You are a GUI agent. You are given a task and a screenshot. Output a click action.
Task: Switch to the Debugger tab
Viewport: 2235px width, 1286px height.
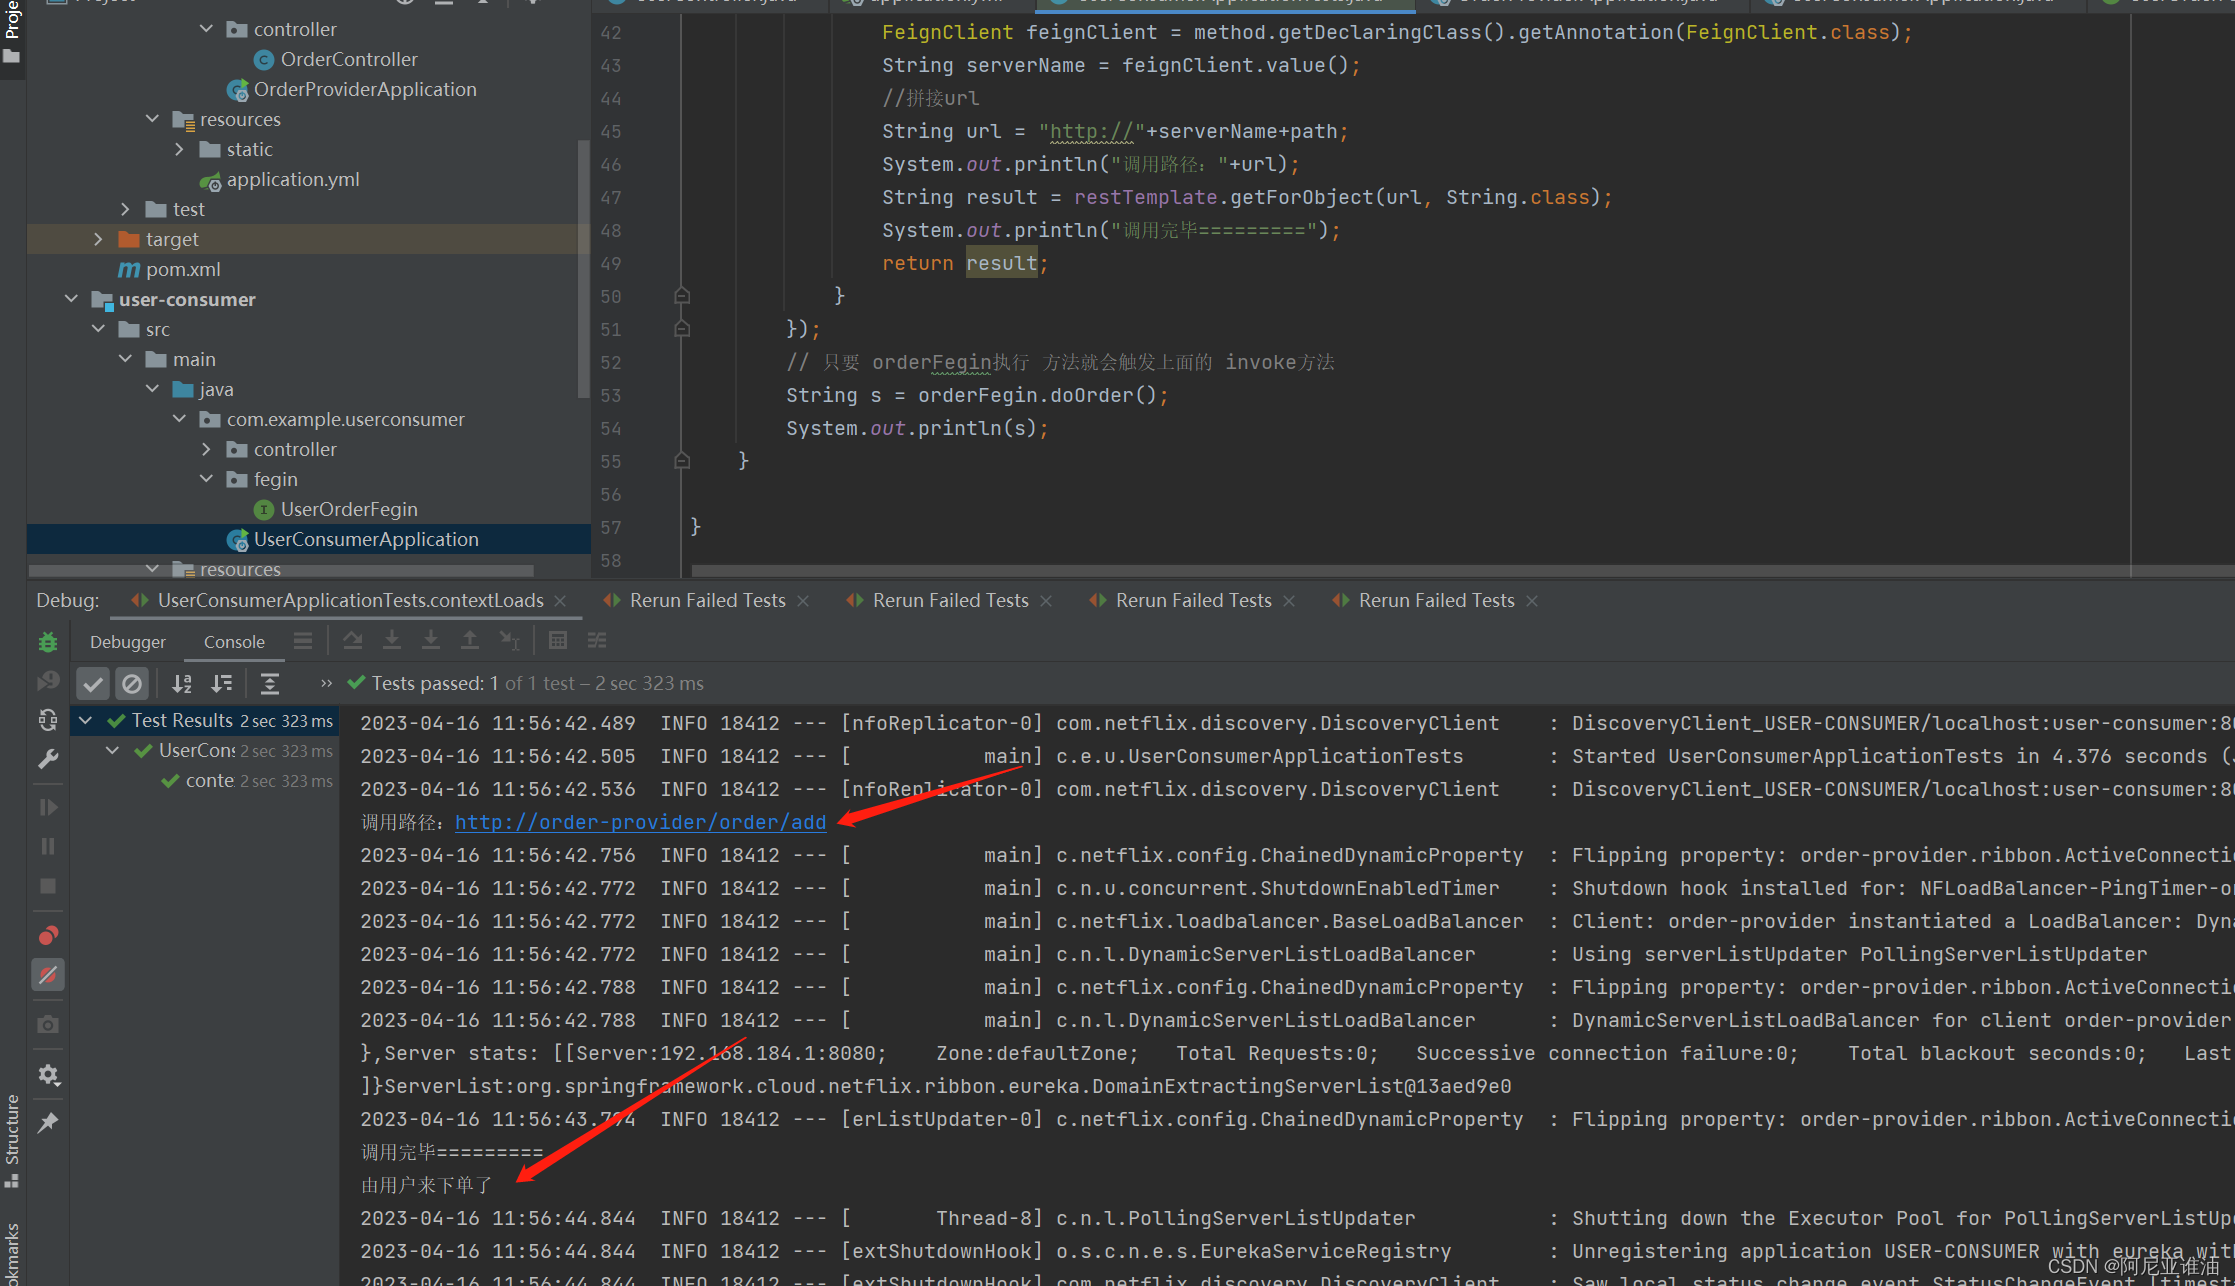(127, 642)
